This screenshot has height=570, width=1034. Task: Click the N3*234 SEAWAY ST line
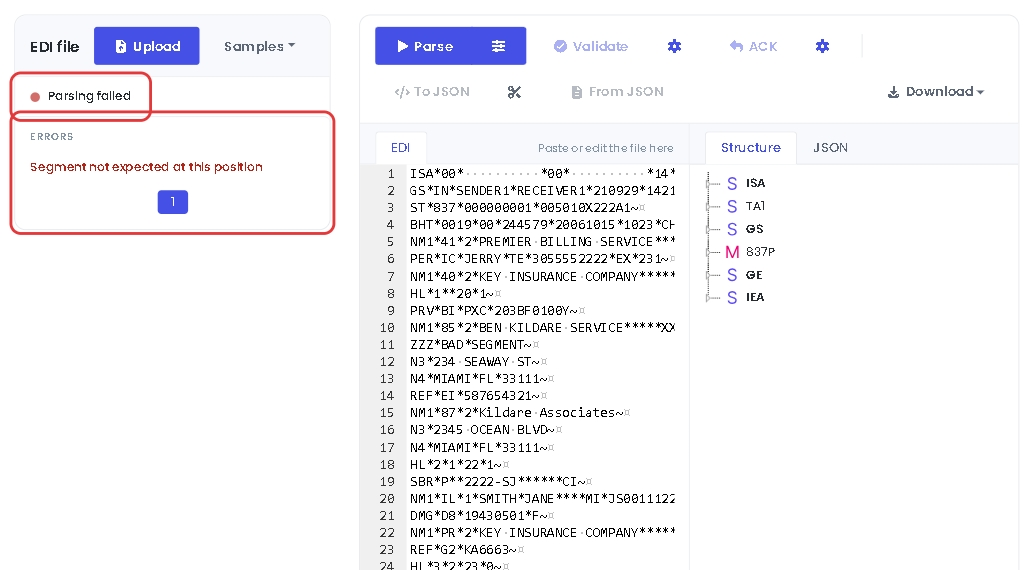click(478, 362)
